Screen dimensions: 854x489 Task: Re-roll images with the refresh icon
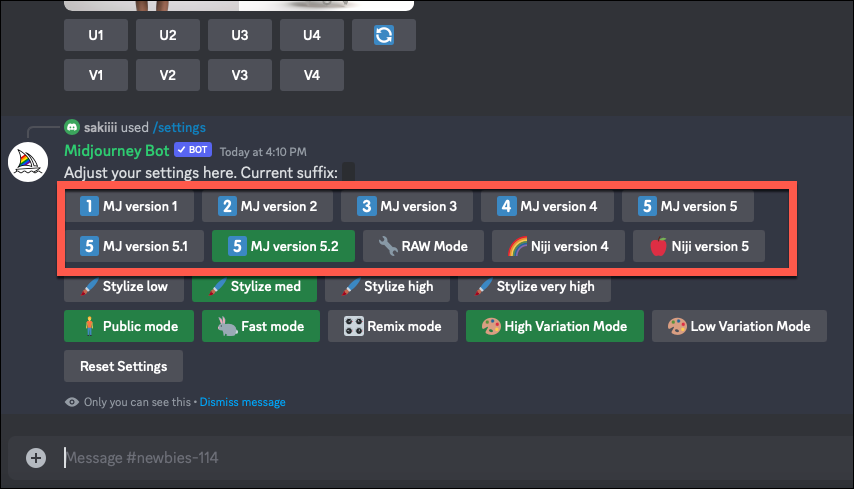pyautogui.click(x=384, y=35)
